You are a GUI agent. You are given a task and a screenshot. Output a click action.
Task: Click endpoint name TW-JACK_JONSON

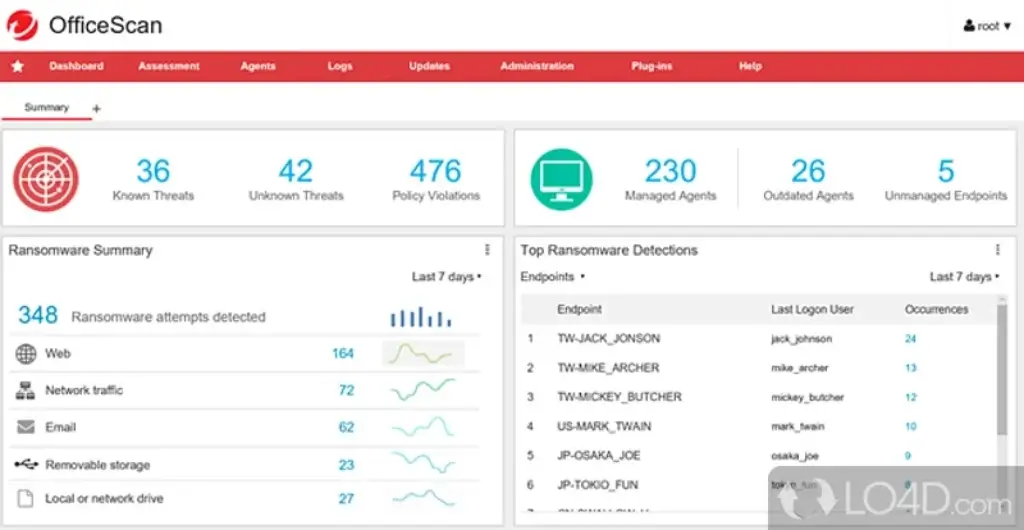tap(609, 339)
